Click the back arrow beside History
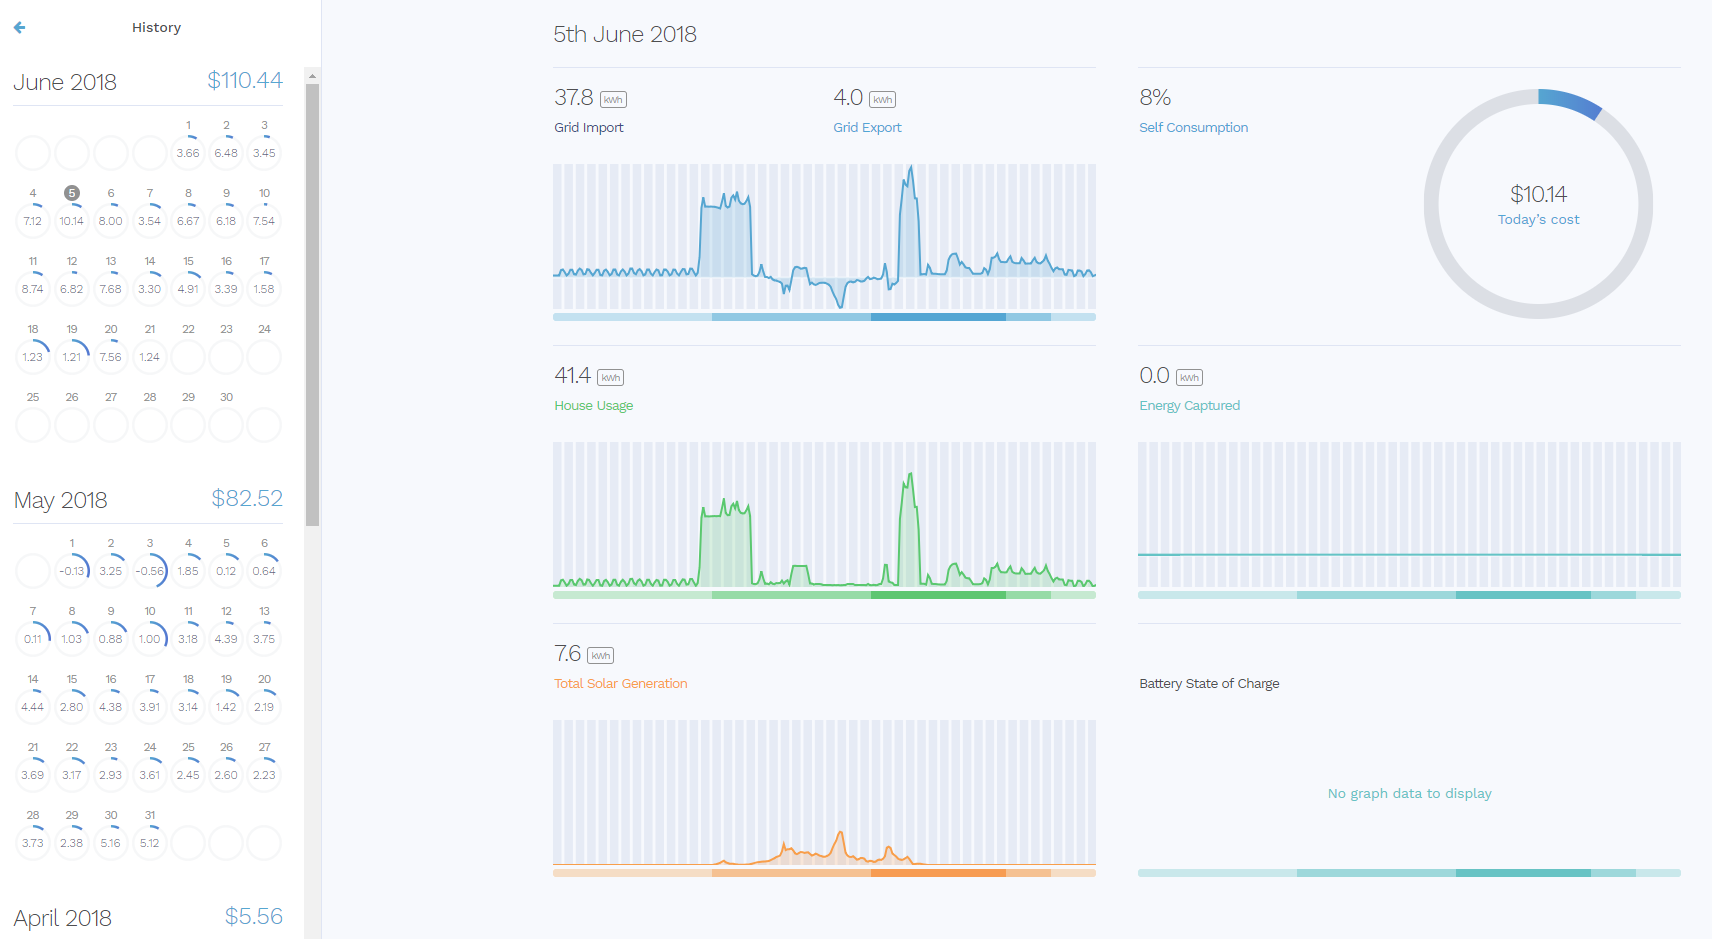1712x939 pixels. 19,28
